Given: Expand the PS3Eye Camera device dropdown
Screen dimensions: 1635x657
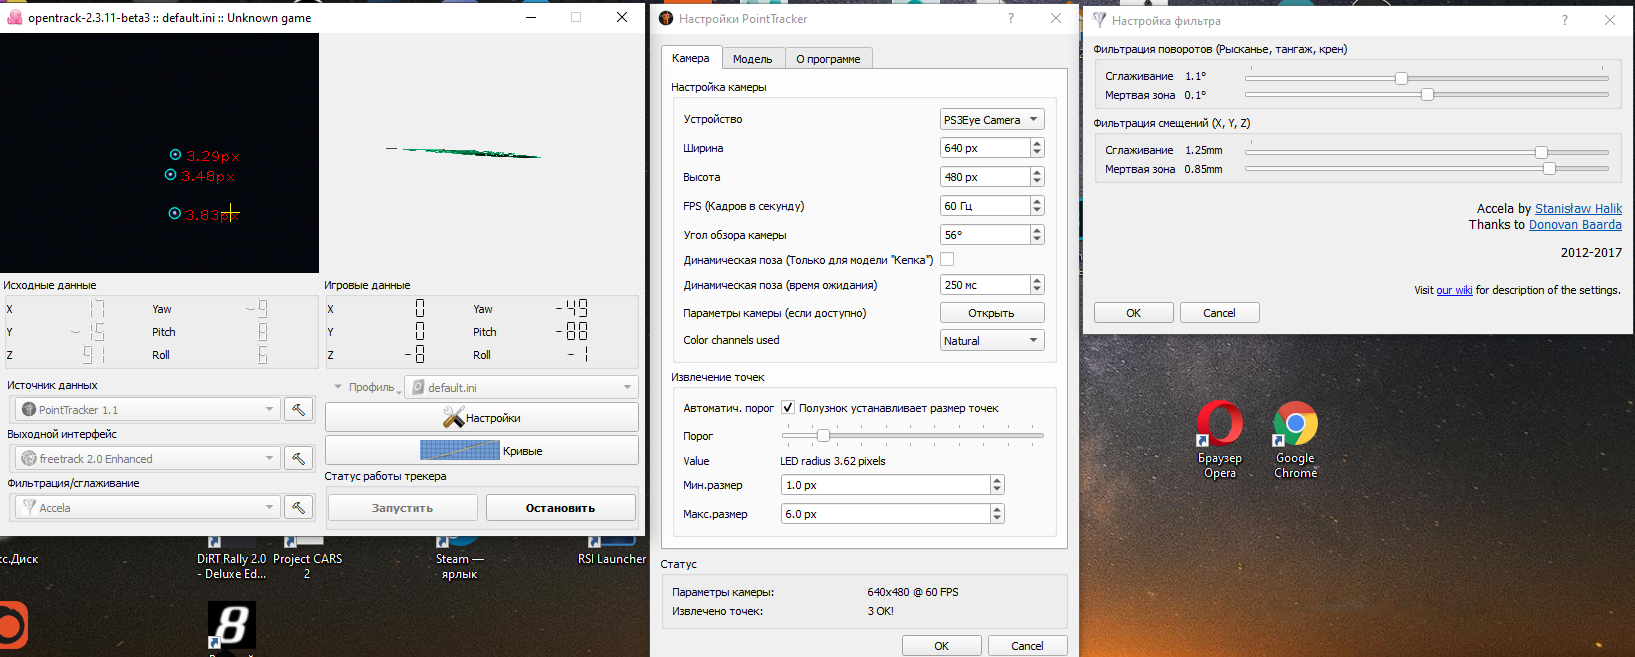Looking at the screenshot, I should pyautogui.click(x=991, y=120).
